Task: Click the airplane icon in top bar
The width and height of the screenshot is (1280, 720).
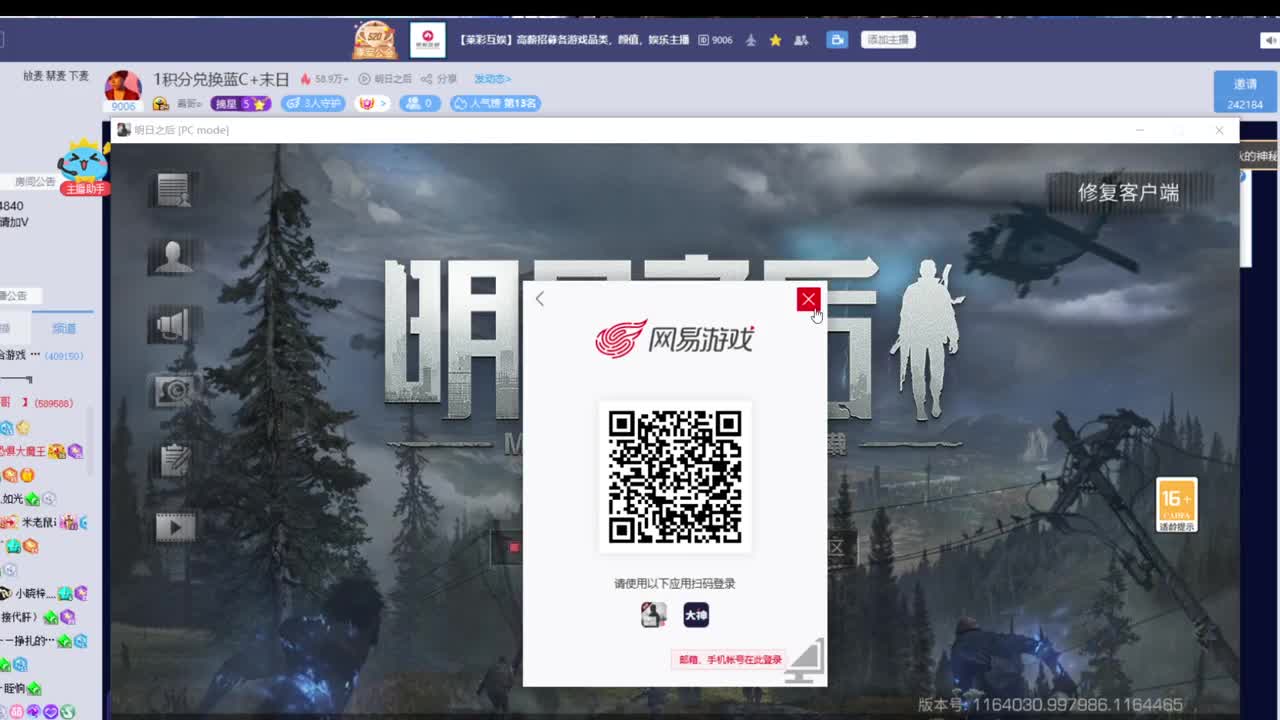Action: pos(750,40)
